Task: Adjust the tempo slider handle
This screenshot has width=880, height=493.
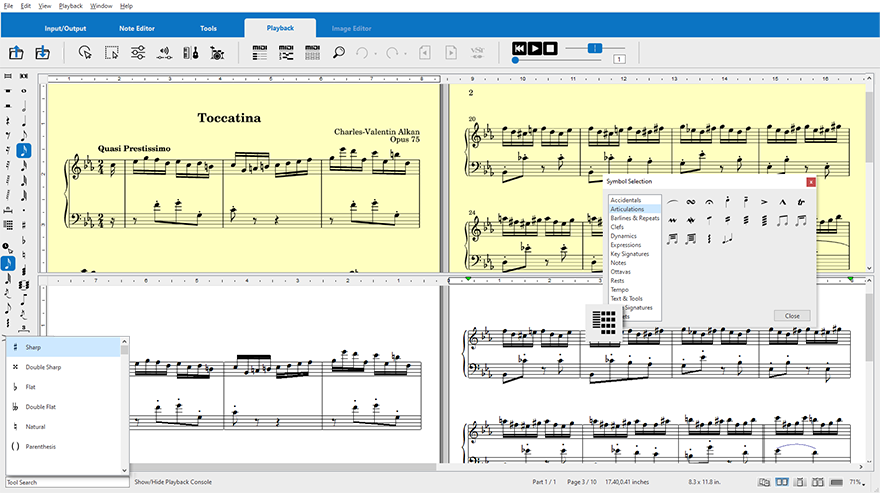Action: coord(595,48)
